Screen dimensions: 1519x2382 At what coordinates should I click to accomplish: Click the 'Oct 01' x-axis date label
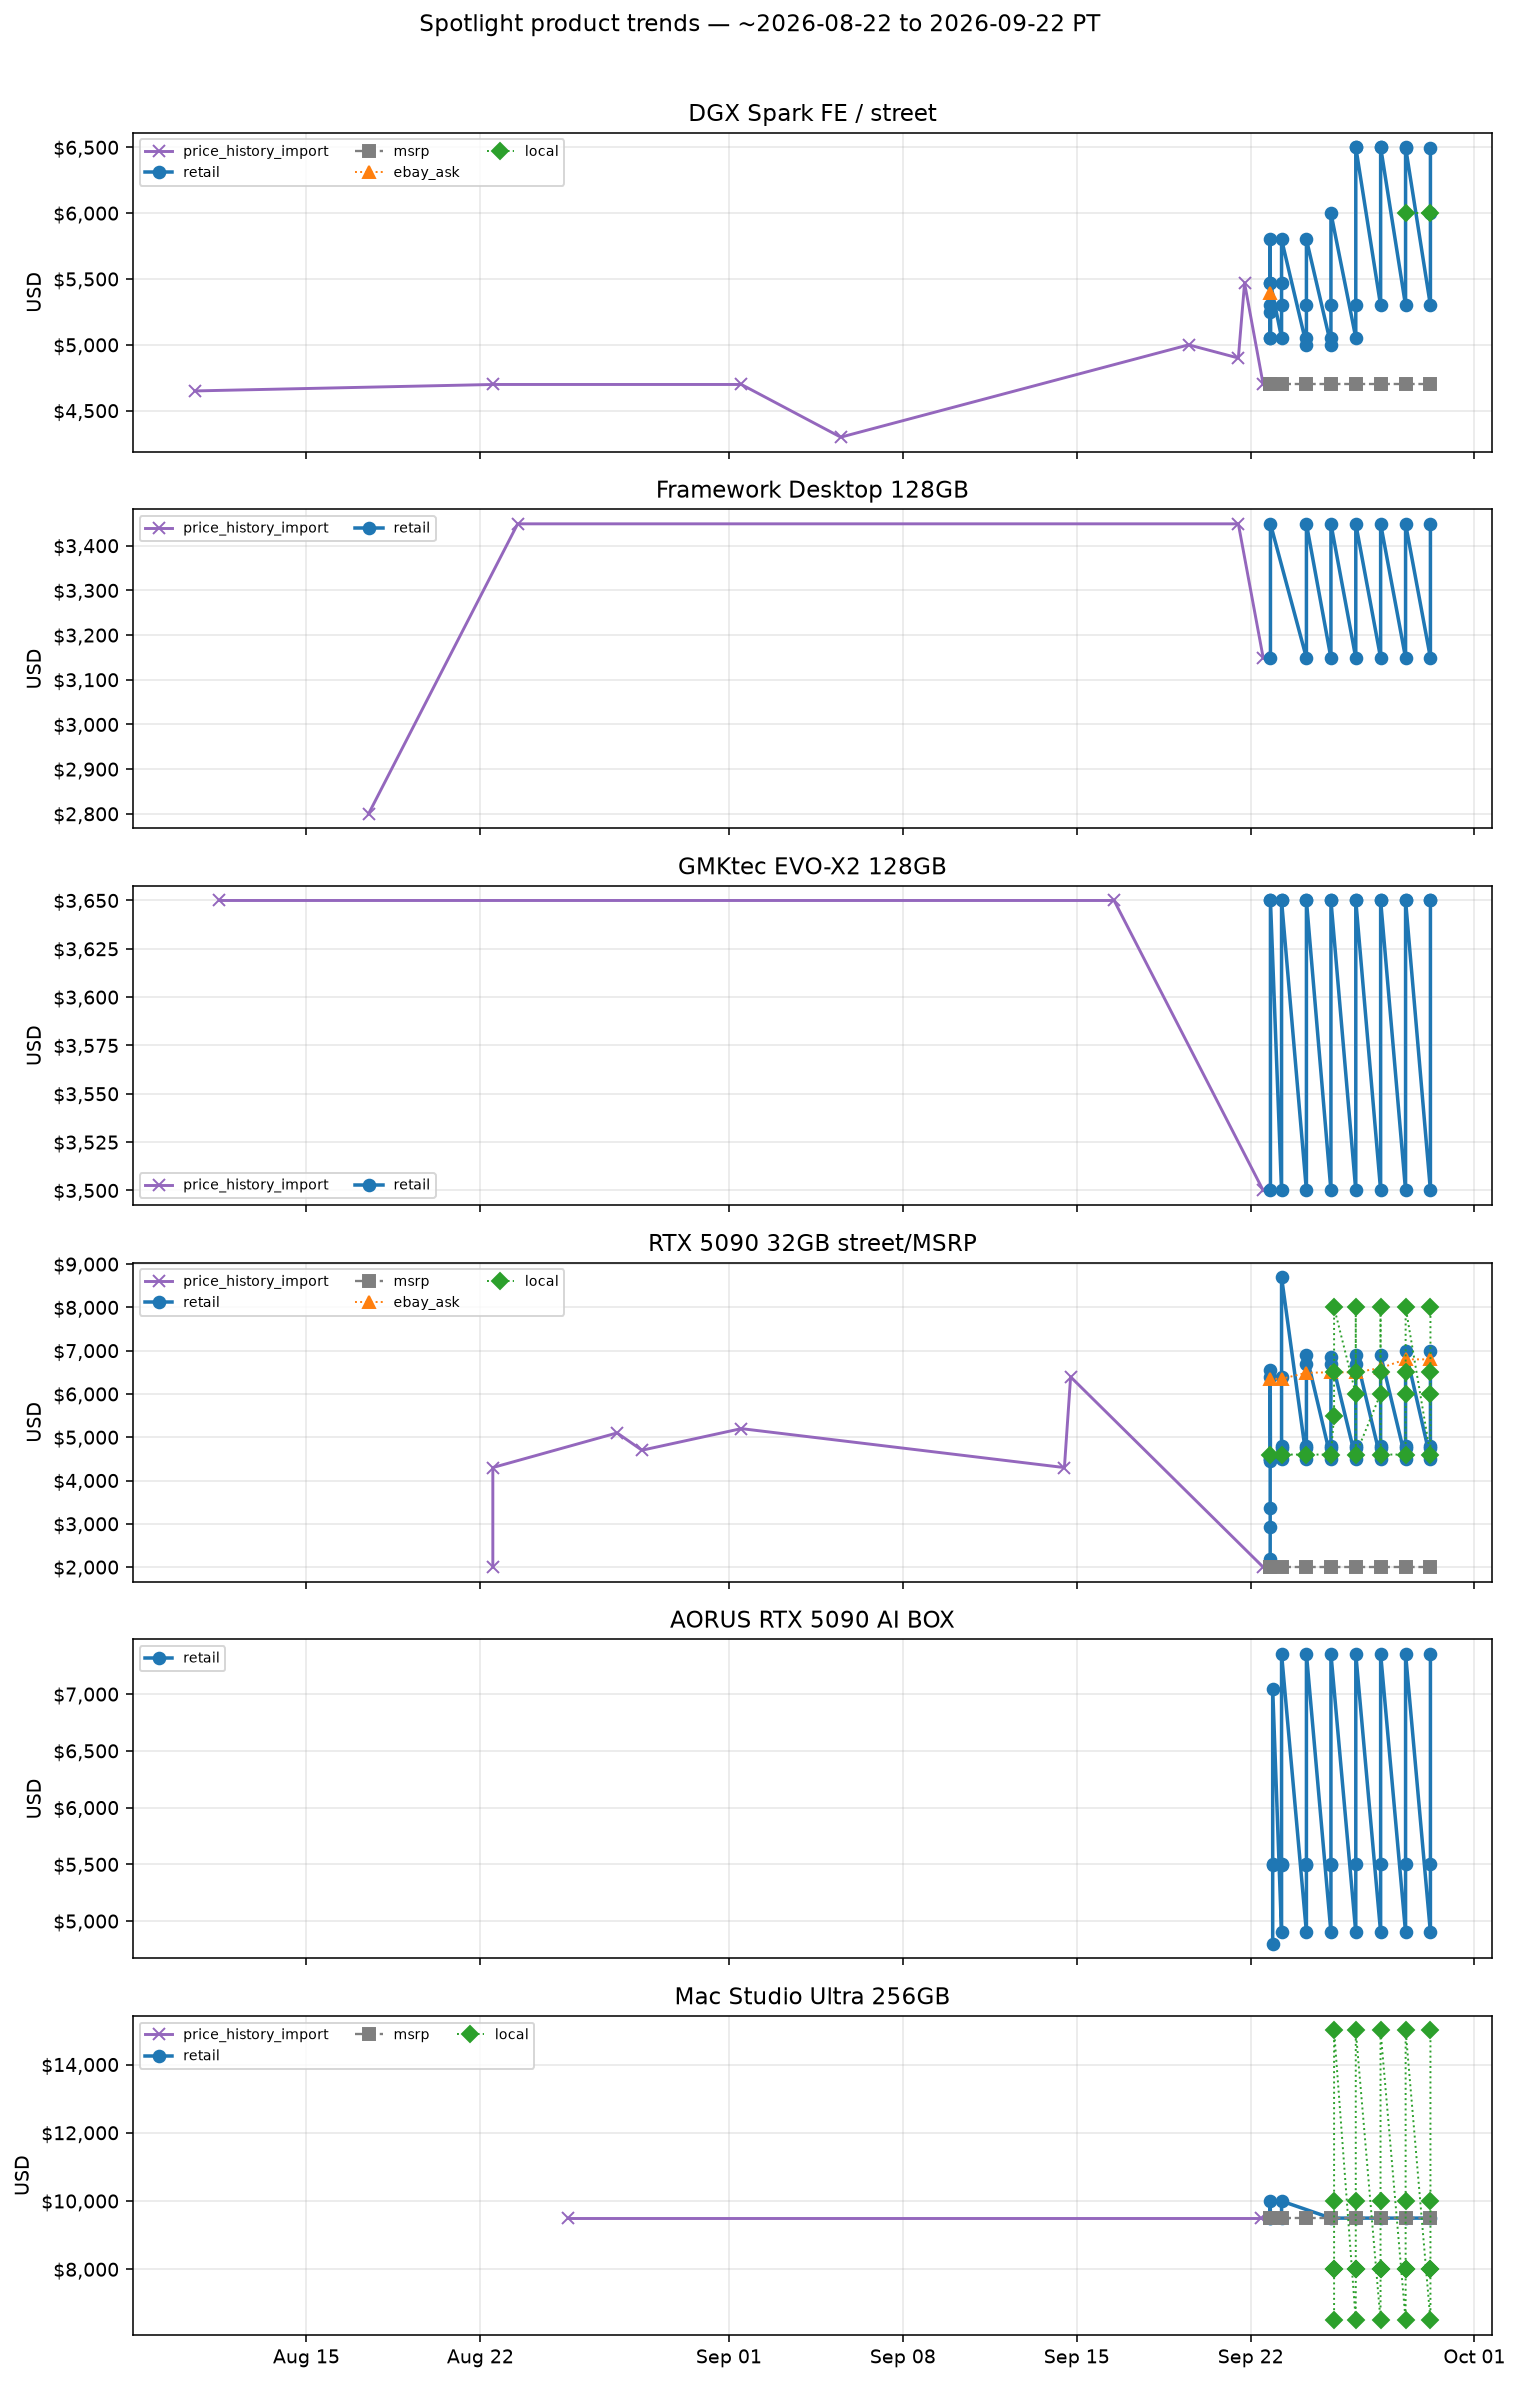point(1474,2357)
